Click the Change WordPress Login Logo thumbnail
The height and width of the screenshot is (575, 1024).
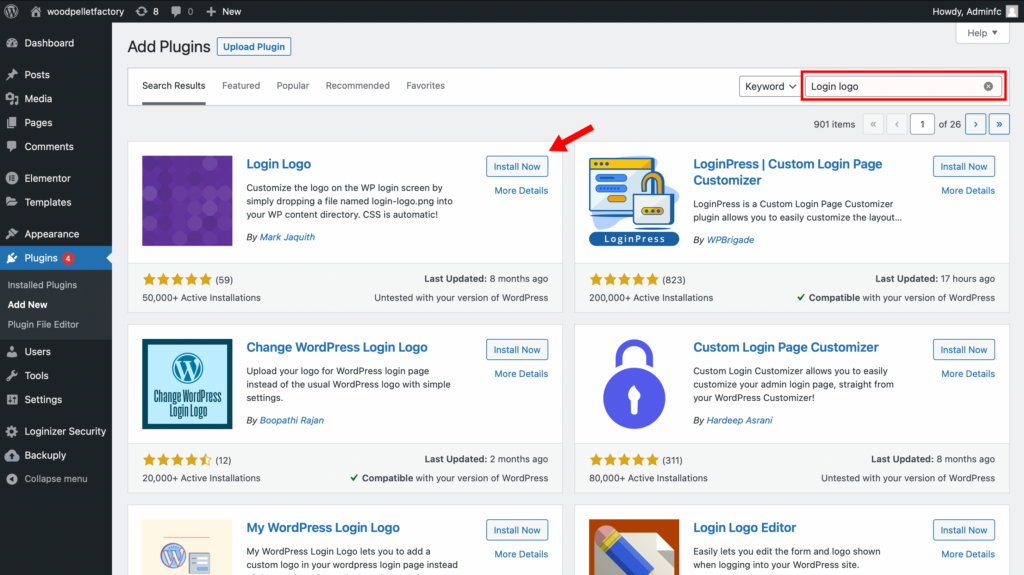187,384
